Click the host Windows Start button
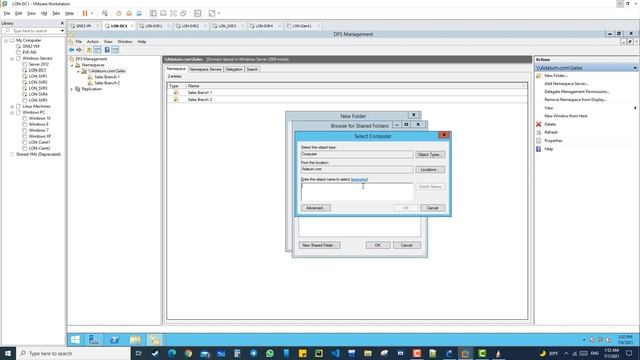This screenshot has width=640, height=360. click(8, 353)
